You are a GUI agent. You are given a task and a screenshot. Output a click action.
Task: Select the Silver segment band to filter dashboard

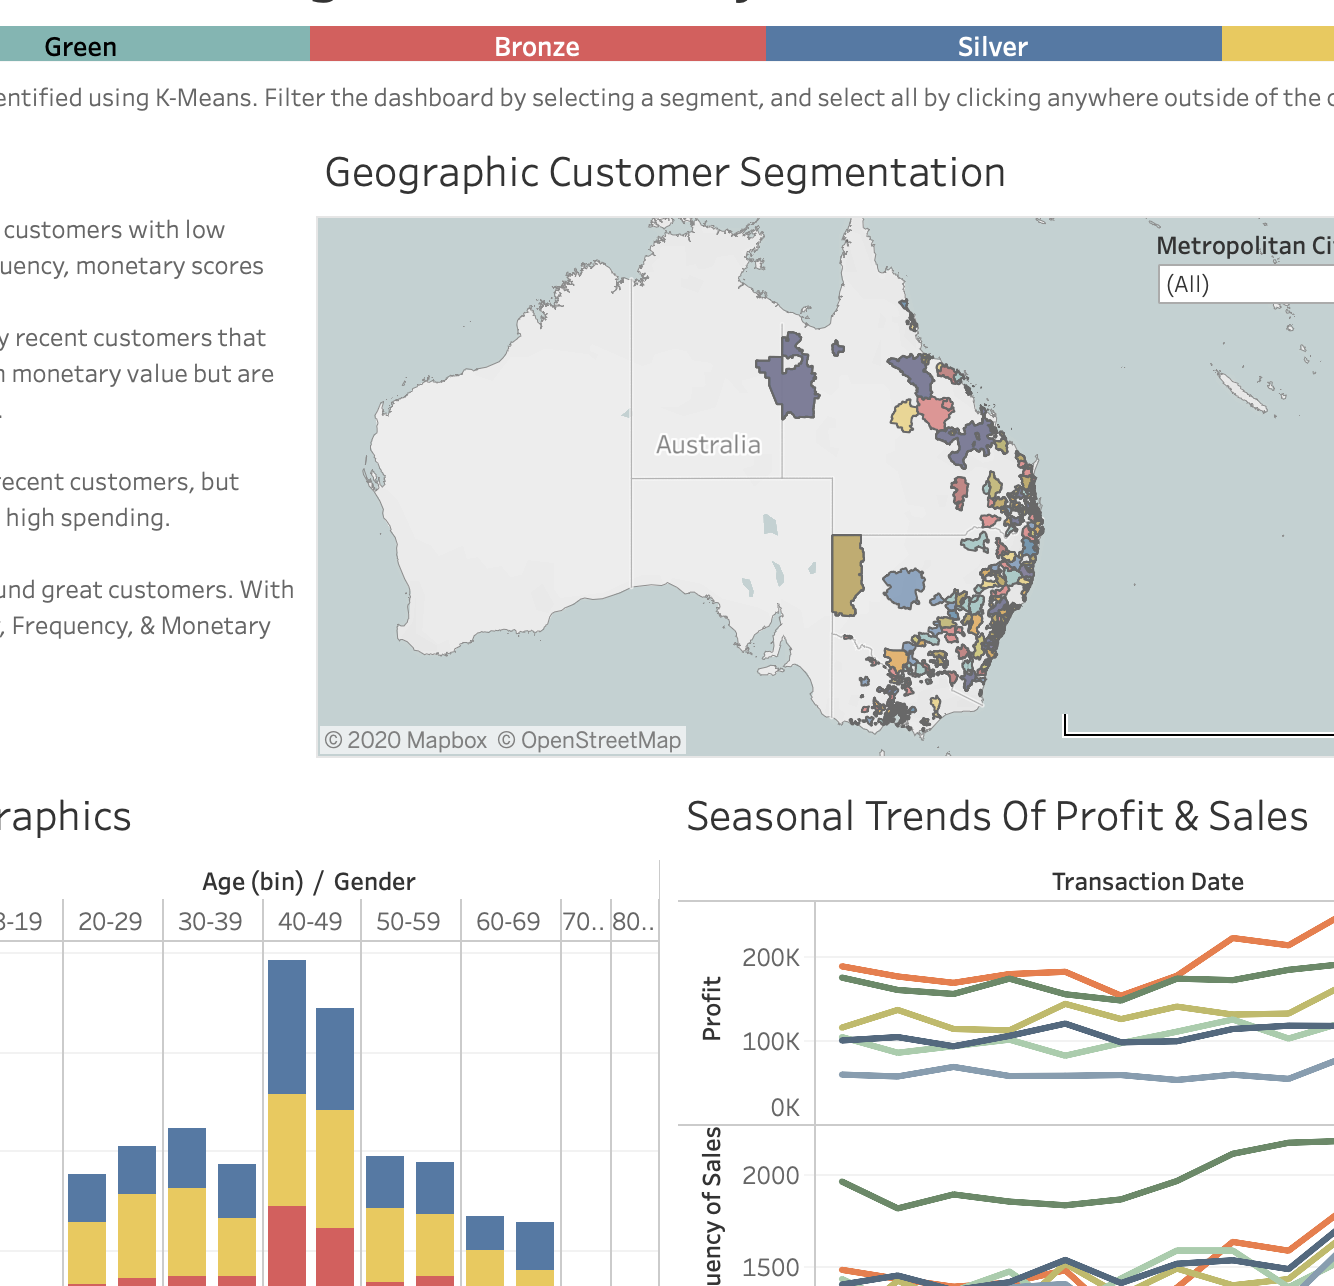pyautogui.click(x=991, y=46)
